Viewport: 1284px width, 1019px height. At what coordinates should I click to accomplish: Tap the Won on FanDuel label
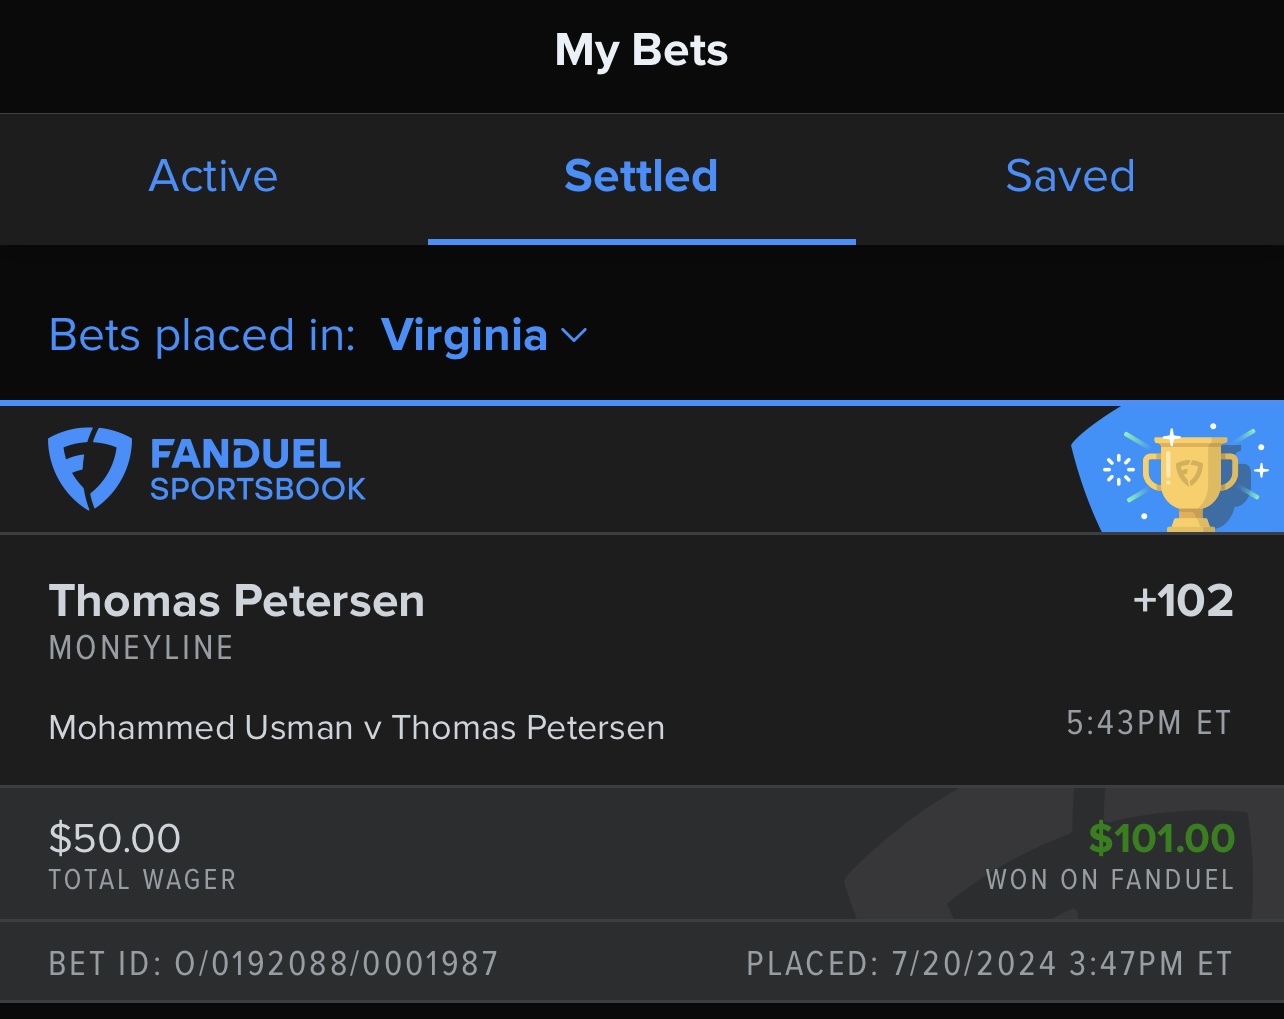[x=1109, y=880]
